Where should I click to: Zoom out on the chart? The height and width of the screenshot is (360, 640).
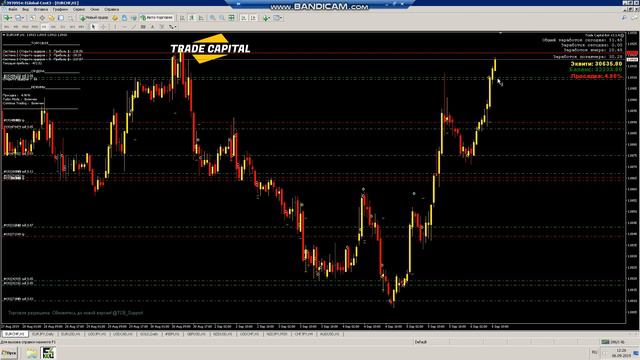(222, 18)
